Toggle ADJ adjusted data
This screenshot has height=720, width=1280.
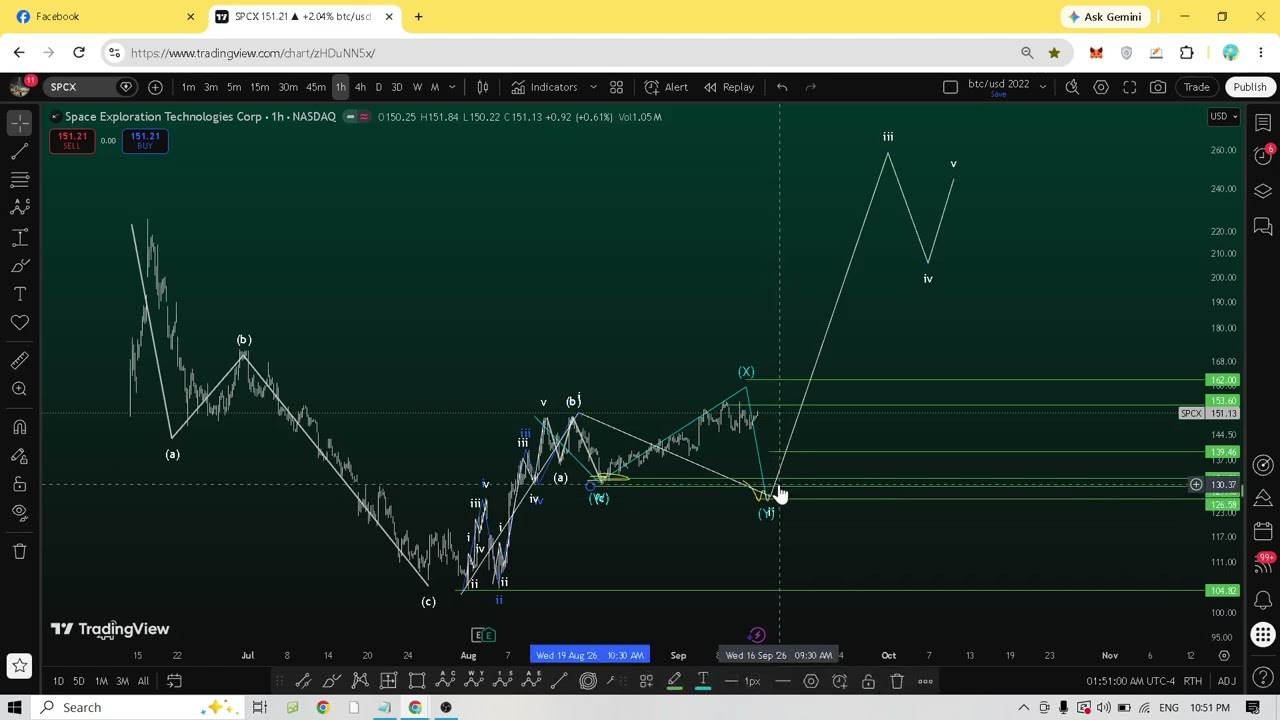1226,681
